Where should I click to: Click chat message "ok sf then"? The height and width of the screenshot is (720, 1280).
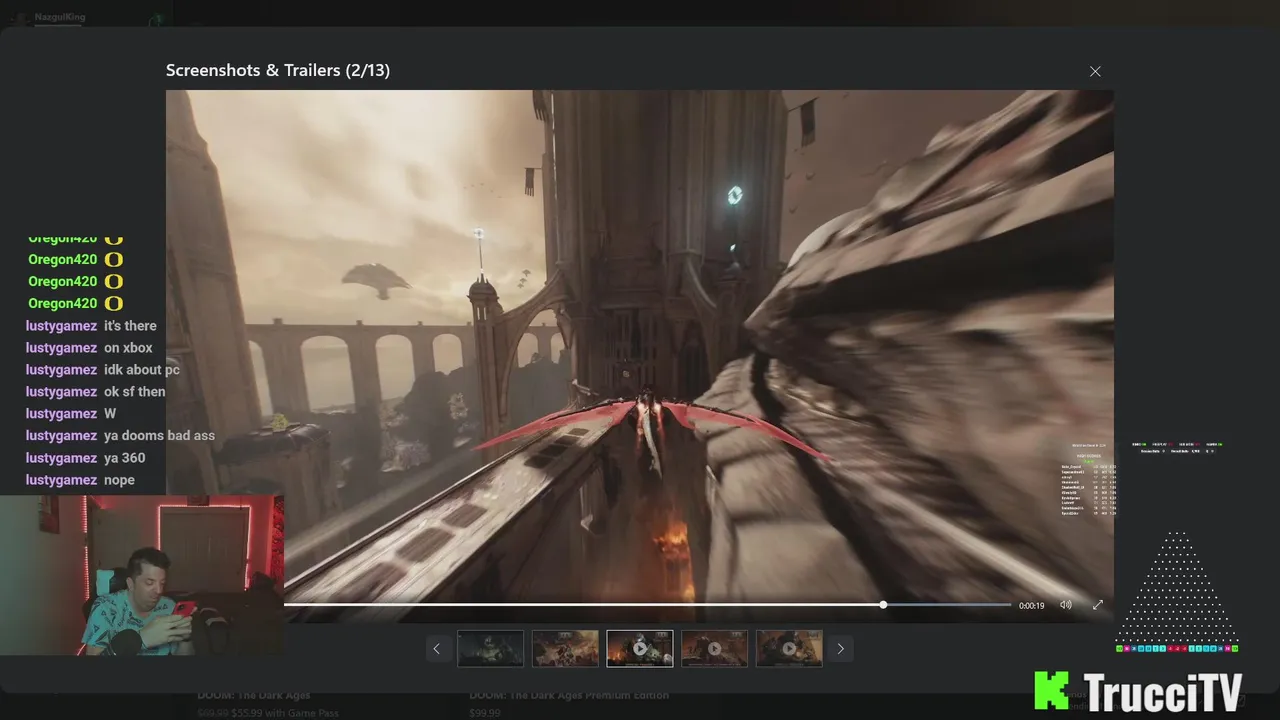pyautogui.click(x=135, y=392)
